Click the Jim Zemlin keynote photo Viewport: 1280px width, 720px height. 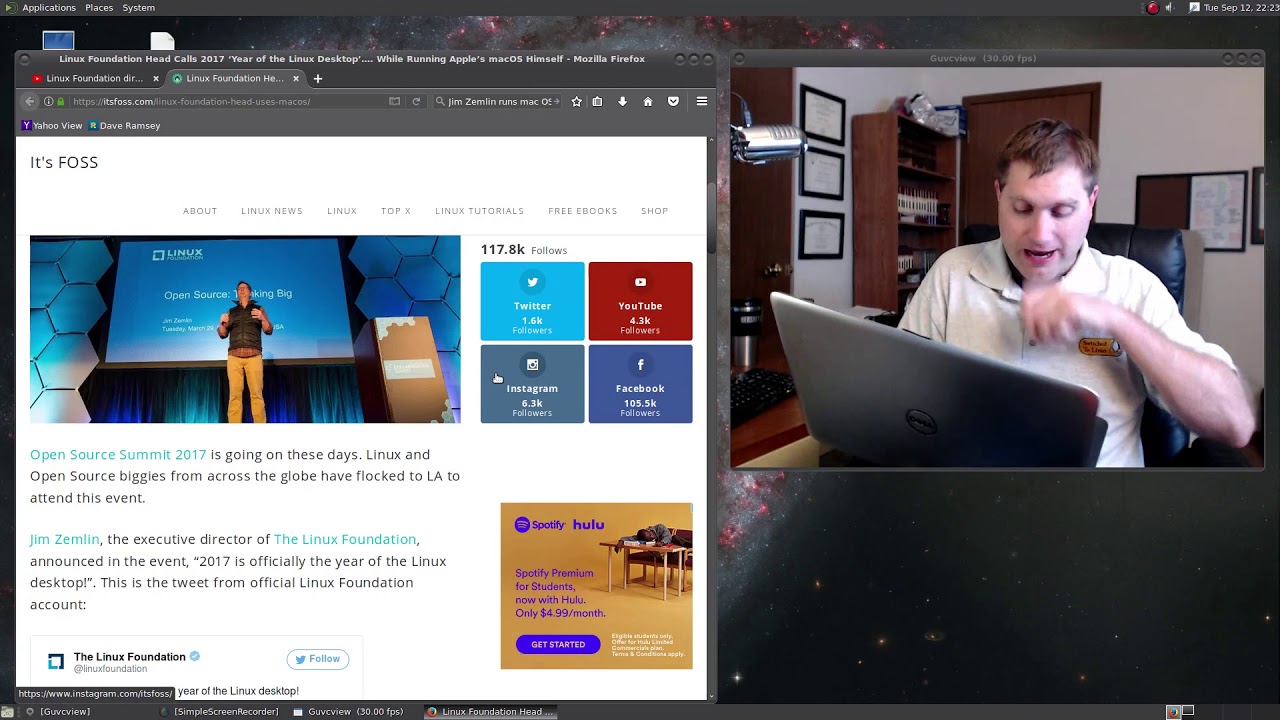(245, 329)
